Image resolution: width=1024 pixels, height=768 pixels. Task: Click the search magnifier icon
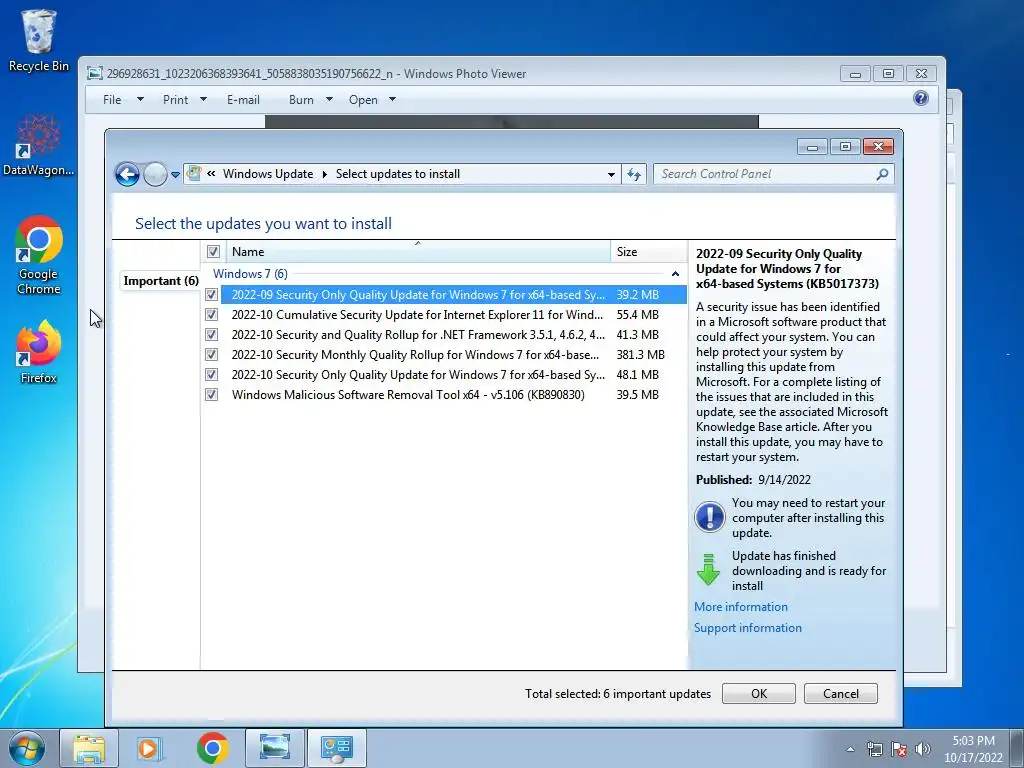pyautogui.click(x=882, y=174)
